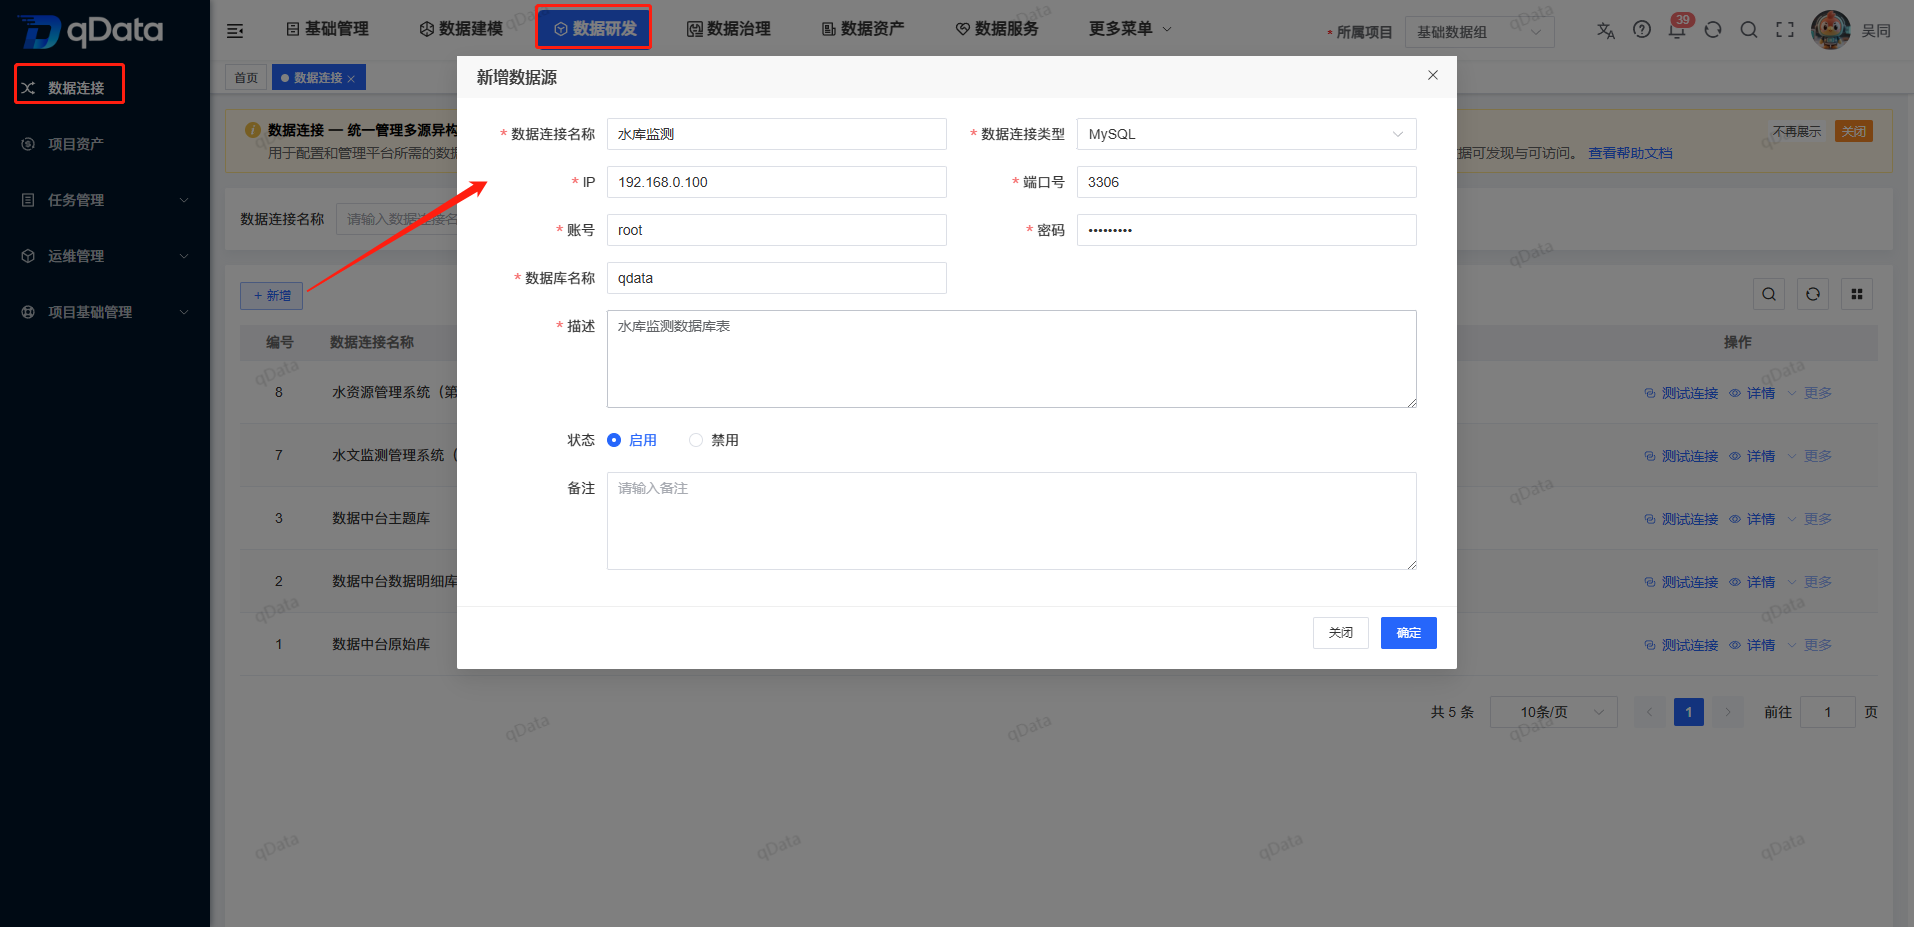Click the 描述 textarea

(1011, 359)
